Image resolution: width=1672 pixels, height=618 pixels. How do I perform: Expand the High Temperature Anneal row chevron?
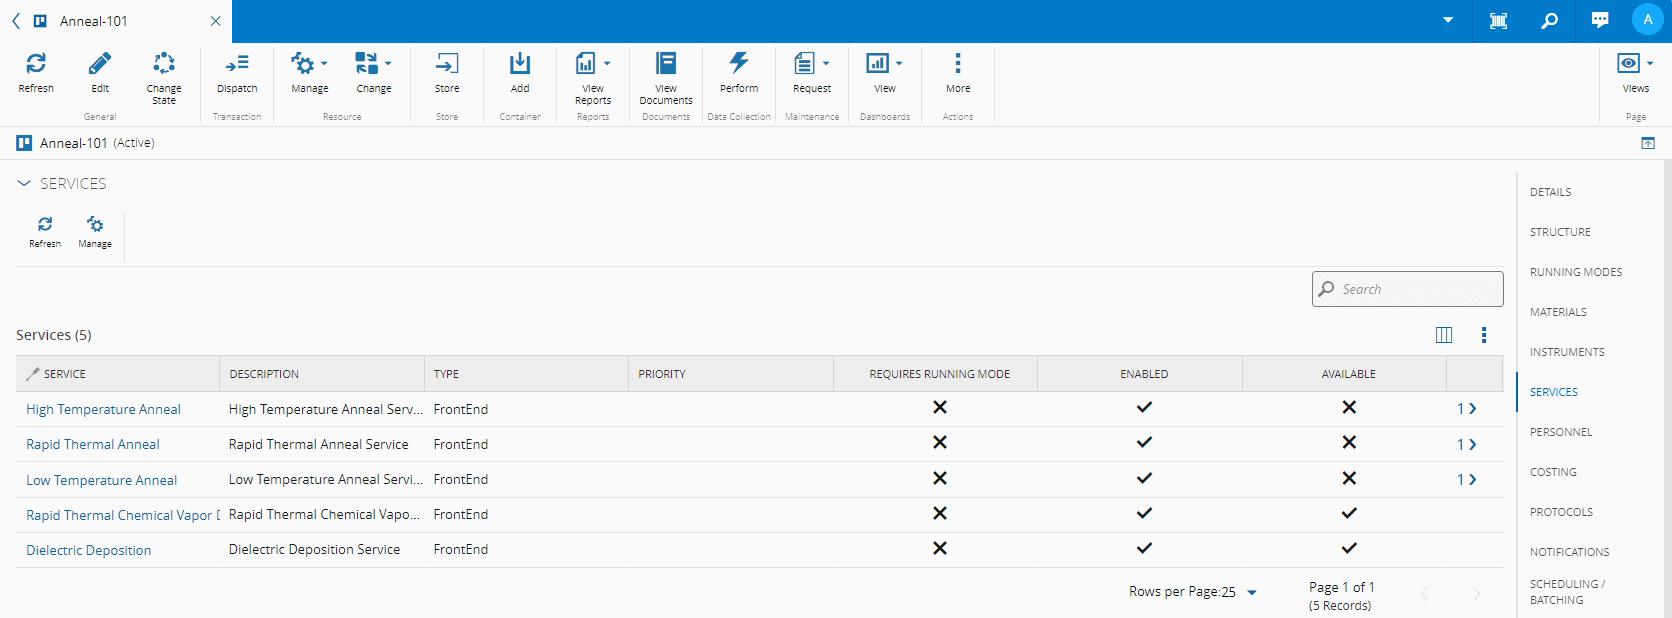tap(1472, 409)
